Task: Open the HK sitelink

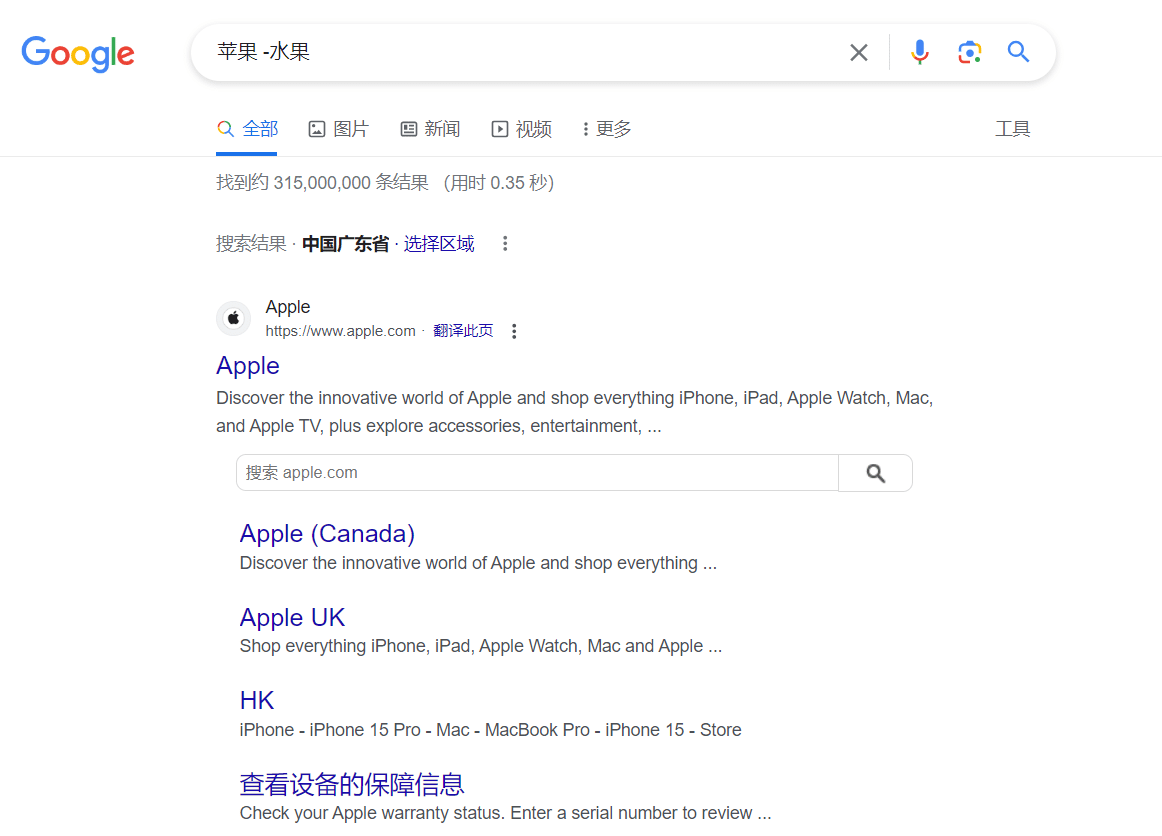Action: [x=256, y=700]
